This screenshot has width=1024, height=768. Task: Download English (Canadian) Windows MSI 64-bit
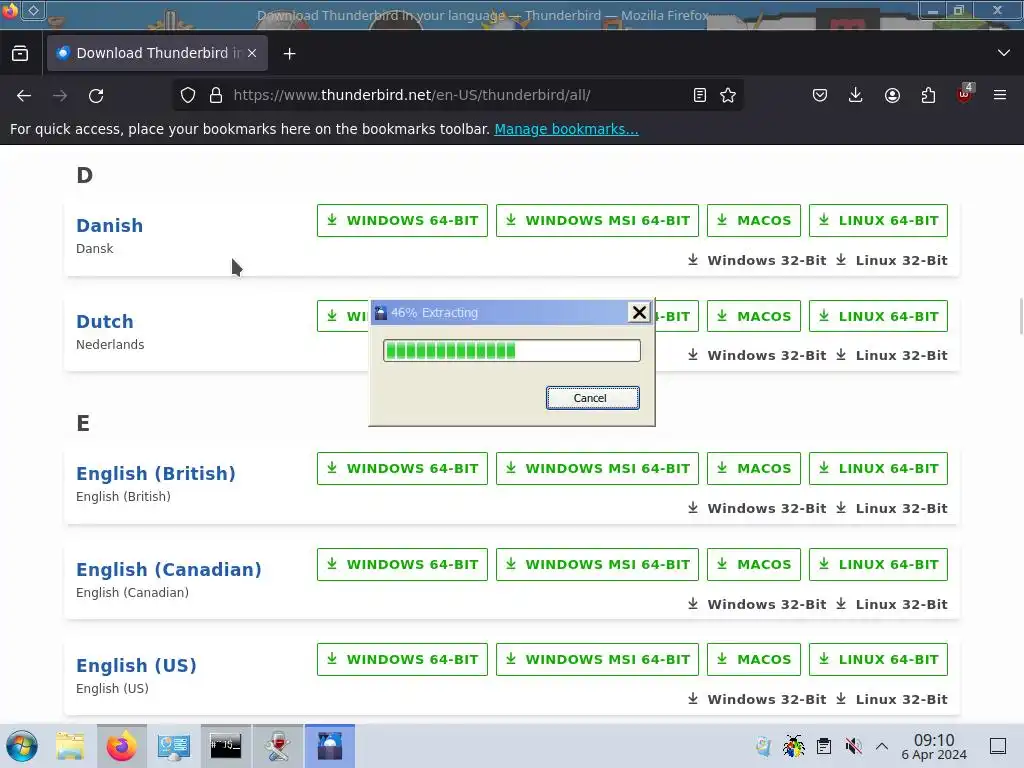[x=598, y=565]
